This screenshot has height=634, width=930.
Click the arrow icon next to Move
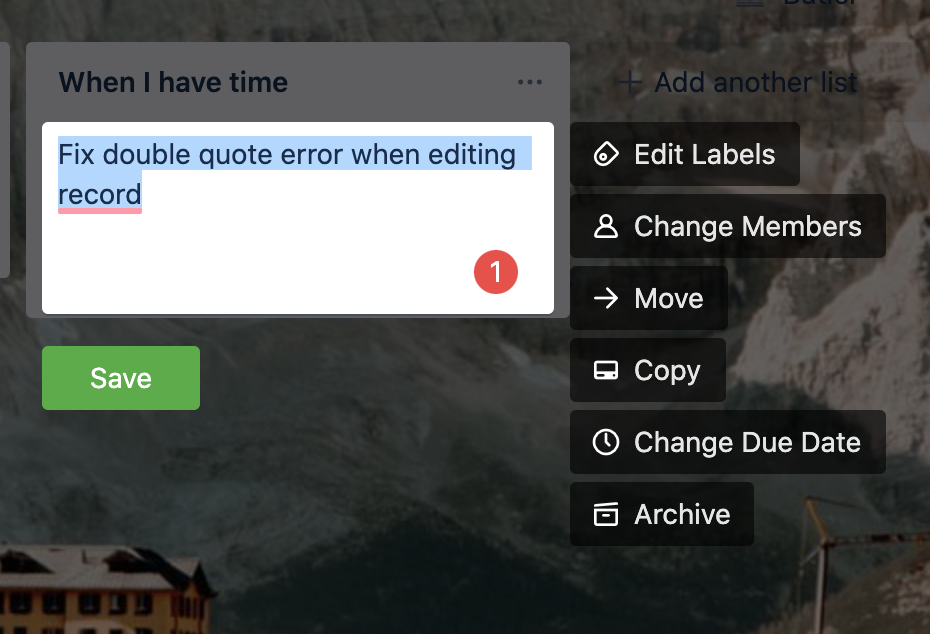click(x=606, y=298)
